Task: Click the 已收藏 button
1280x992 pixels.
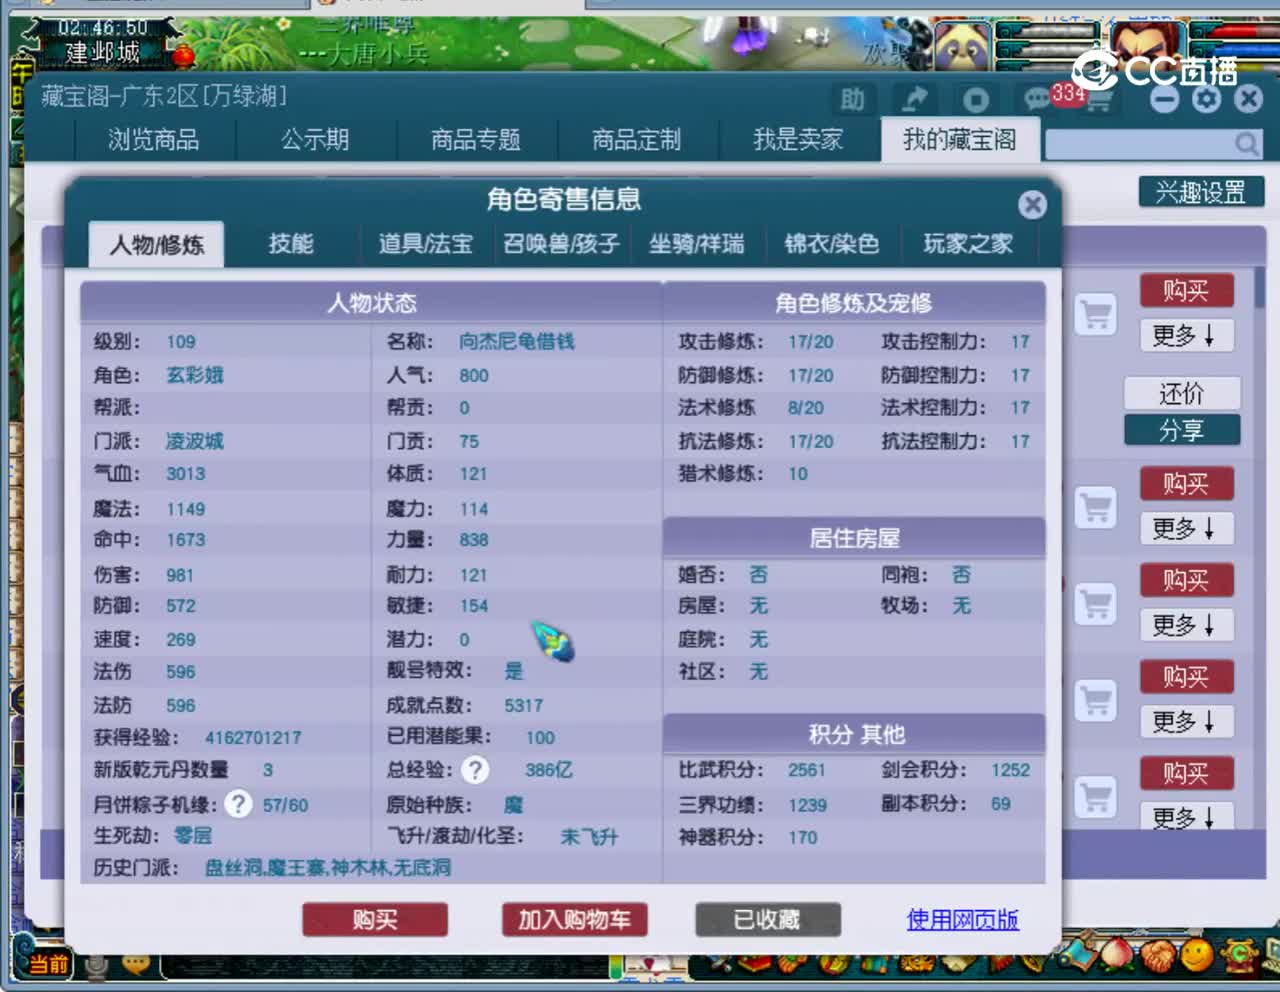Action: [767, 920]
